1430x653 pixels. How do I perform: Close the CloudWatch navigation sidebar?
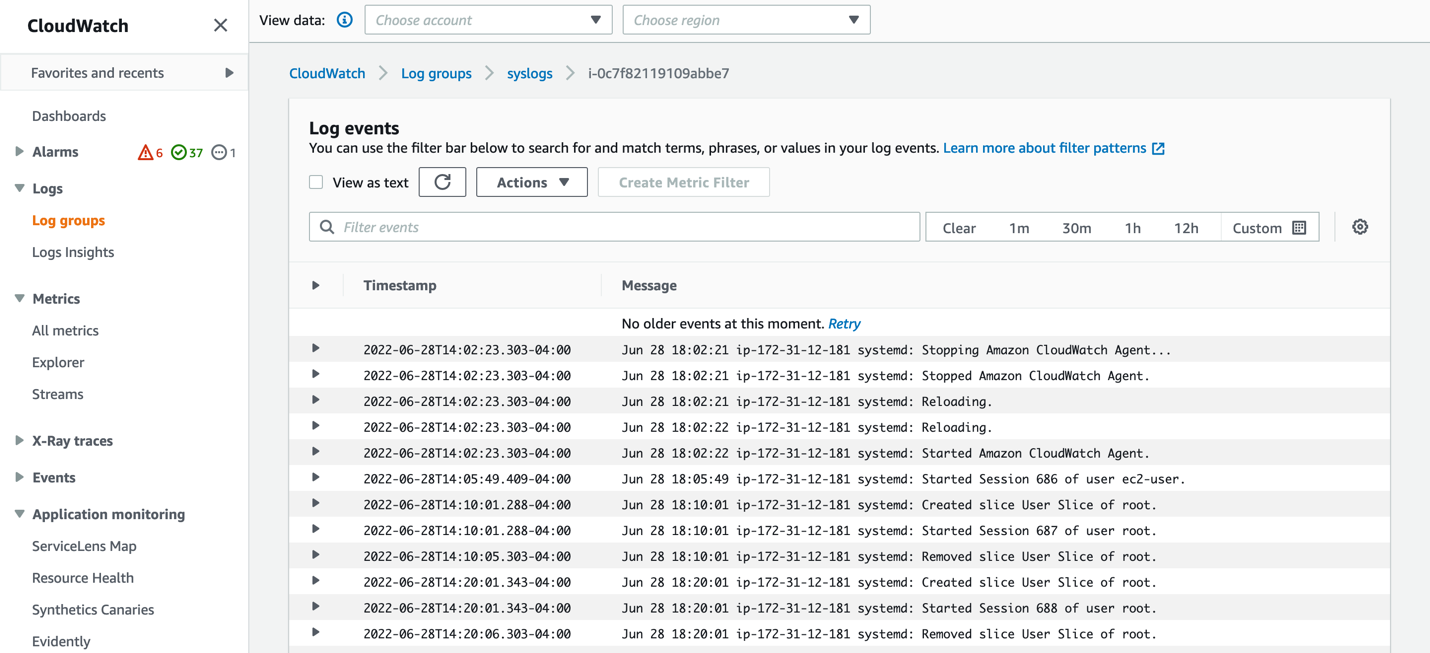click(220, 25)
